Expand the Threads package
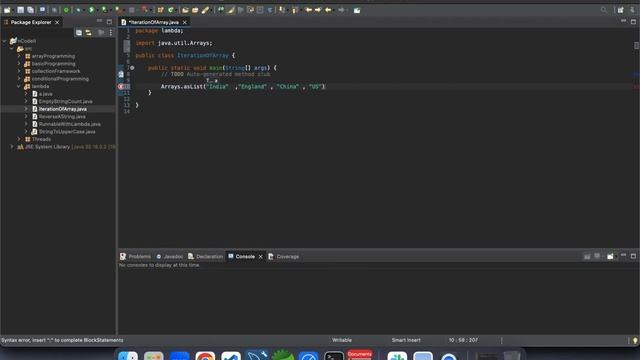Screen dimensions: 640x360 (x=19, y=139)
